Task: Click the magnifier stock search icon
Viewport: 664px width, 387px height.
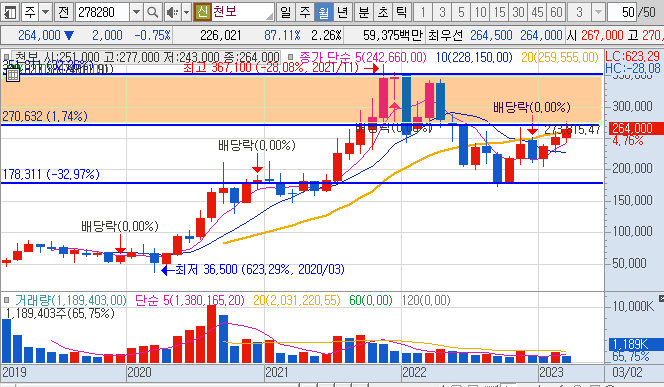Action: tap(152, 13)
